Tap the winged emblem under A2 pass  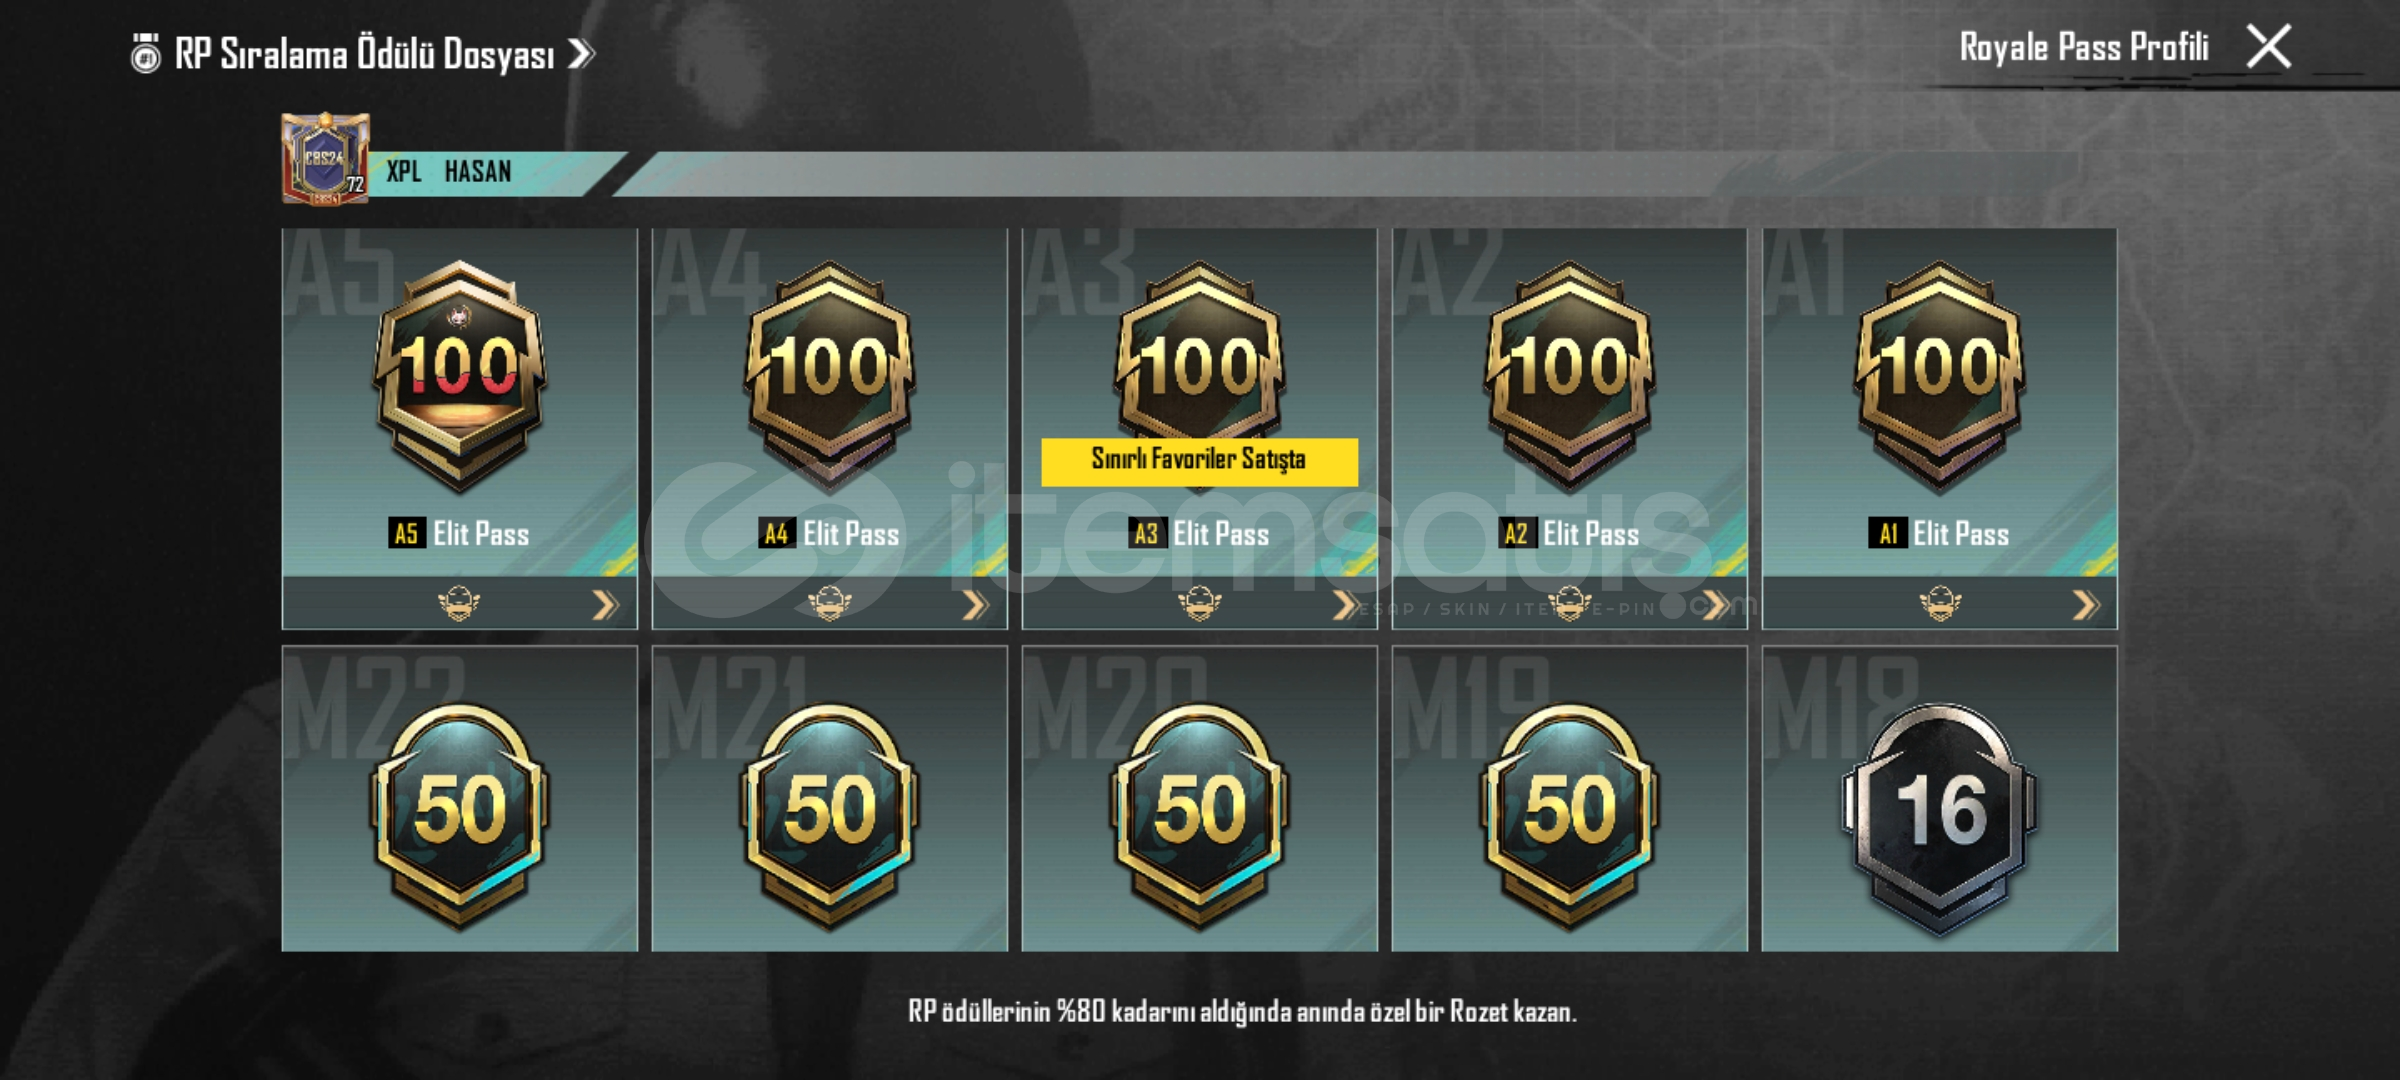(1569, 603)
